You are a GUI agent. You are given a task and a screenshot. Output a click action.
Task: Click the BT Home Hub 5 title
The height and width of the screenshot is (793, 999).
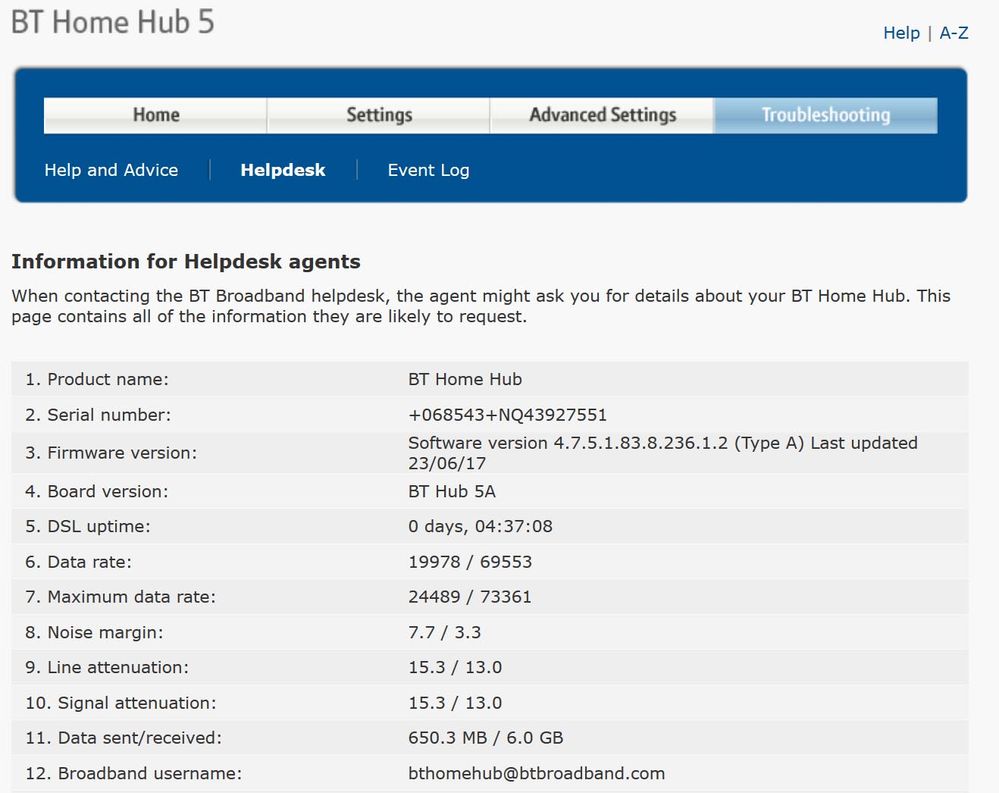[x=113, y=22]
